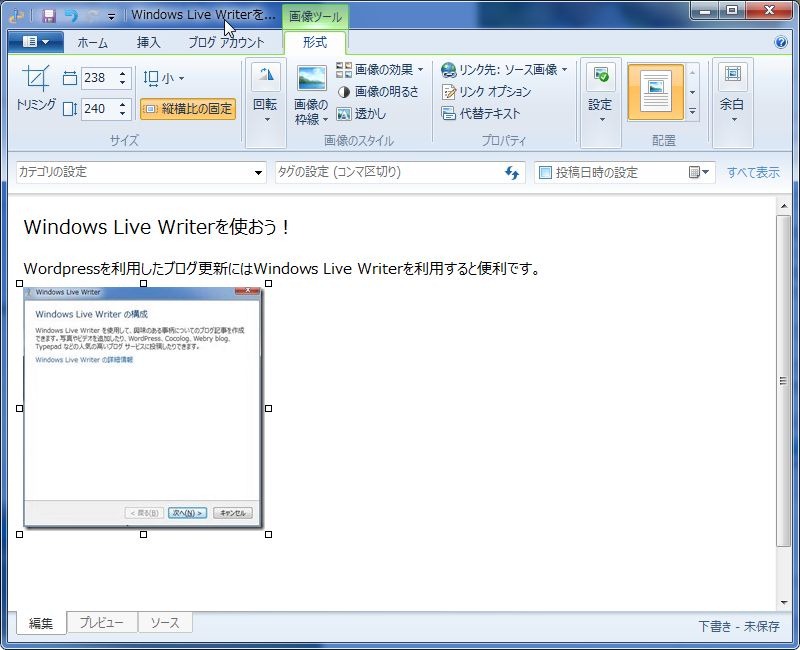The image size is (800, 650).
Task: Click the image height input field
Action: pos(99,109)
